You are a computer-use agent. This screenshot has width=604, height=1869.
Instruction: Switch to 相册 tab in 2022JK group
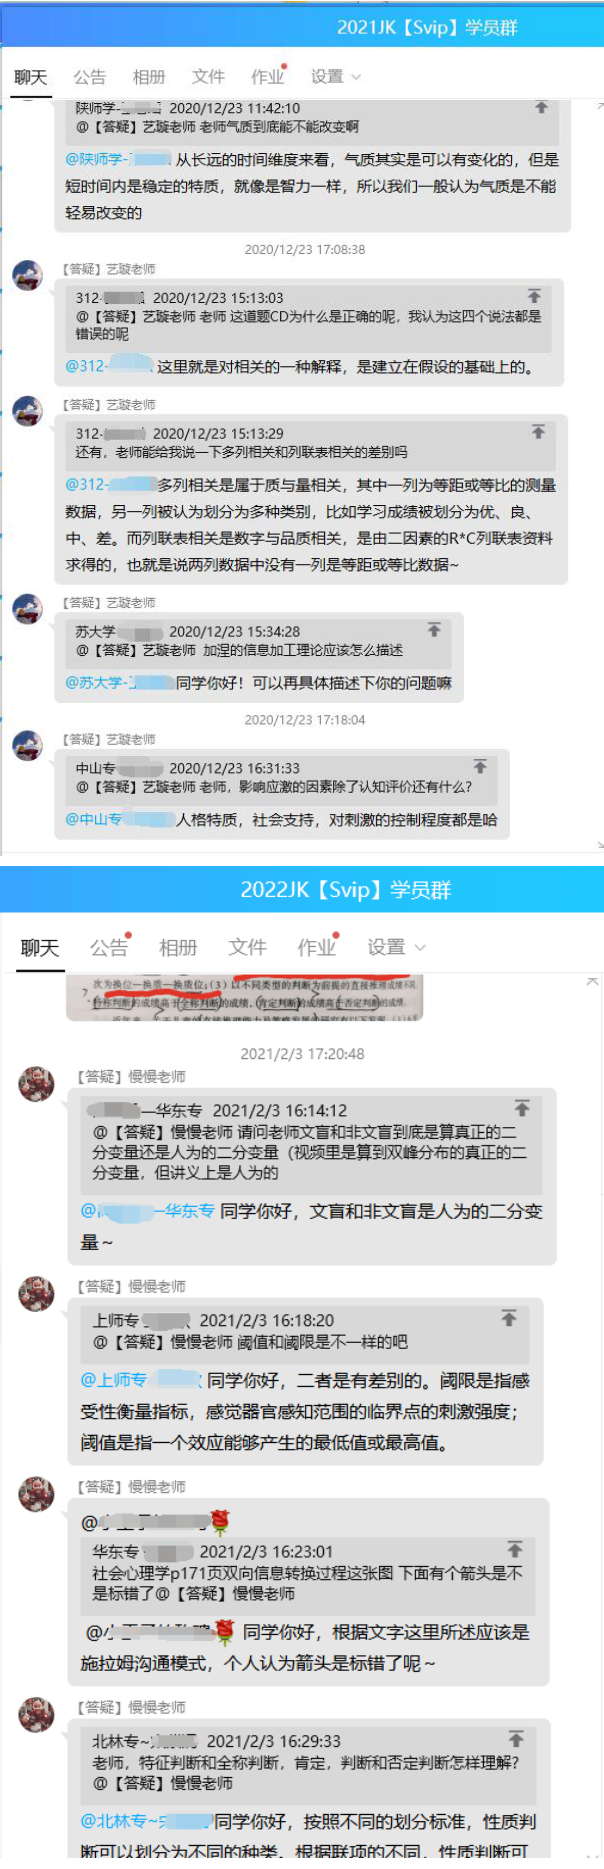(x=178, y=947)
